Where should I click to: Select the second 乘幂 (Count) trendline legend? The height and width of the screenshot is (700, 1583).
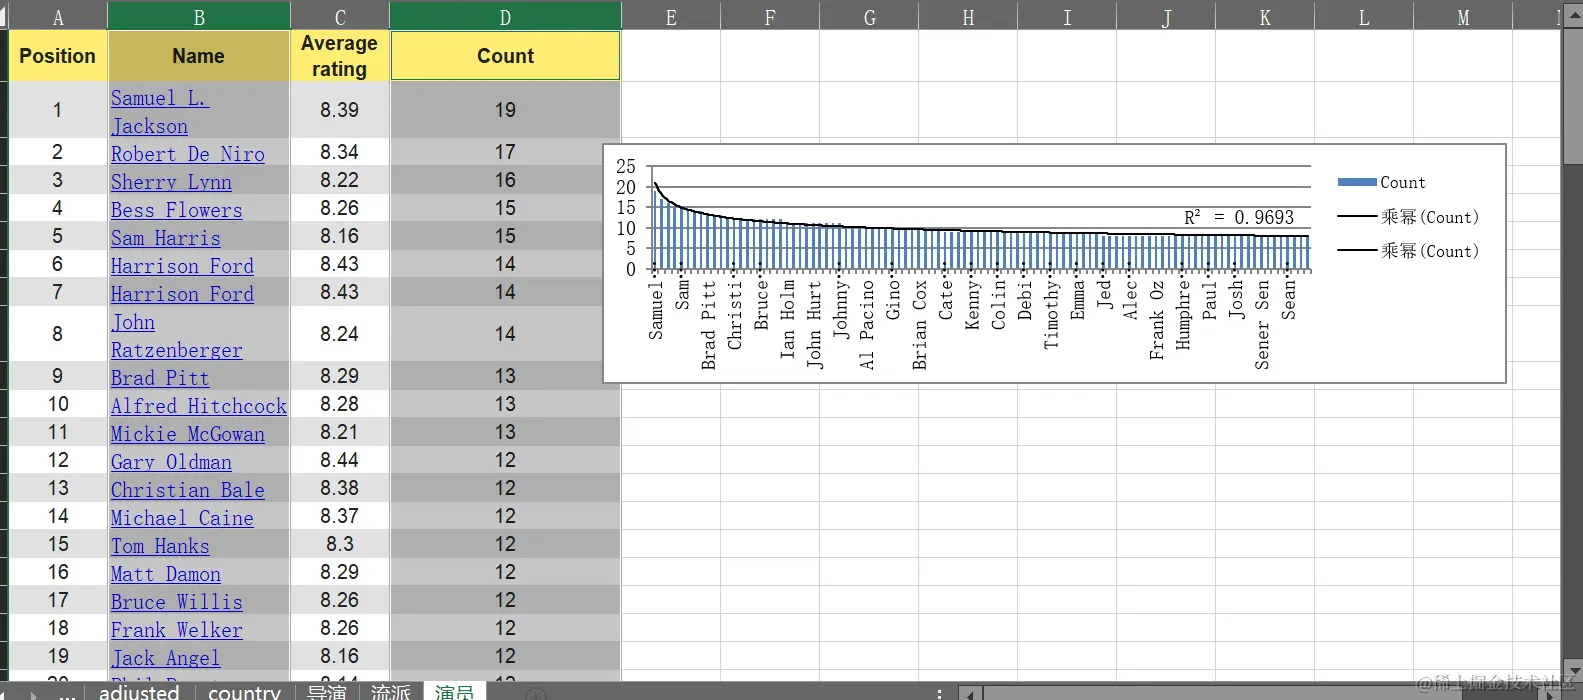pyautogui.click(x=1408, y=251)
